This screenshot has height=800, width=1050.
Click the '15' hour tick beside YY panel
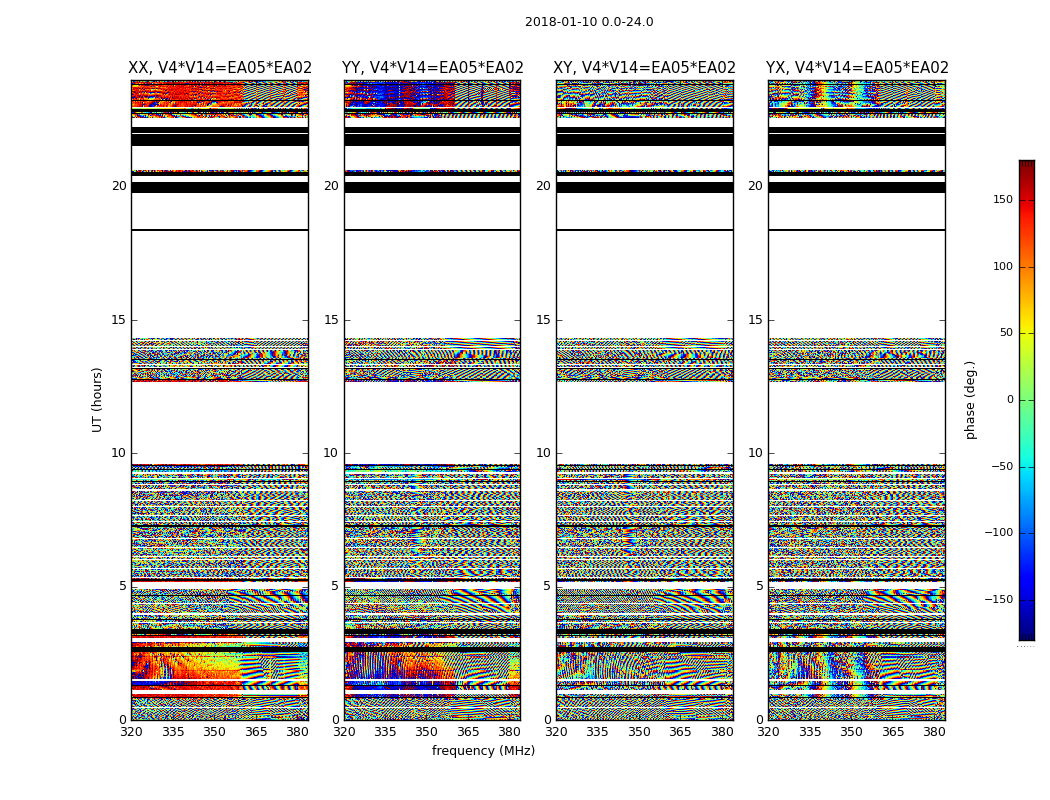click(331, 320)
